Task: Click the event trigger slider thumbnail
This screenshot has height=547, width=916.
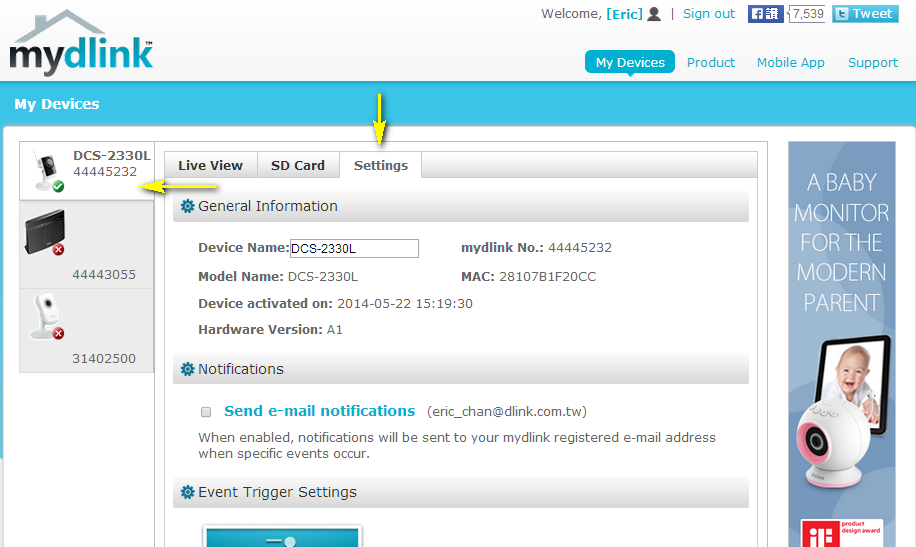Action: click(283, 537)
